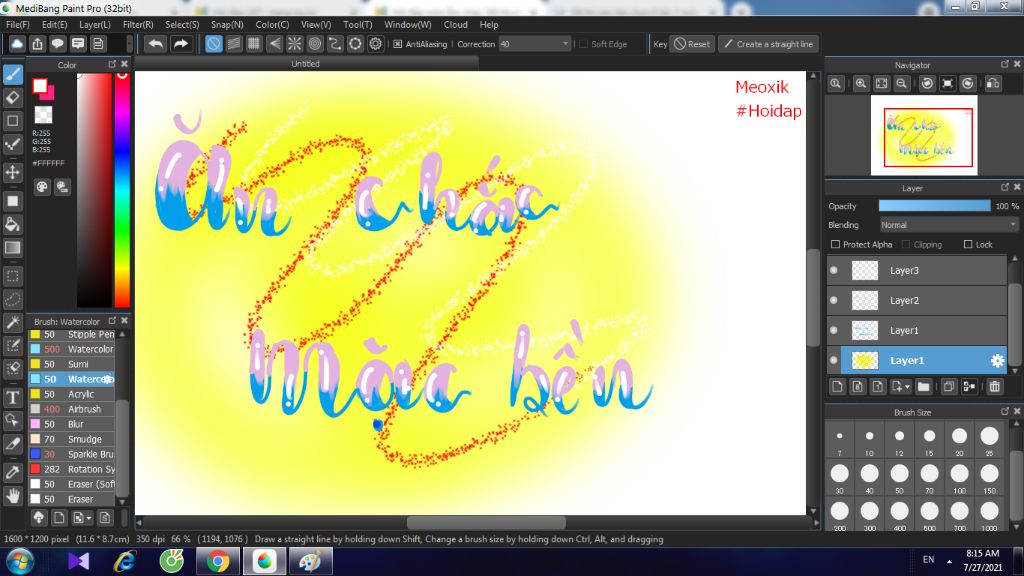Hide Layer2 visibility dot
This screenshot has height=576, width=1024.
pos(834,300)
